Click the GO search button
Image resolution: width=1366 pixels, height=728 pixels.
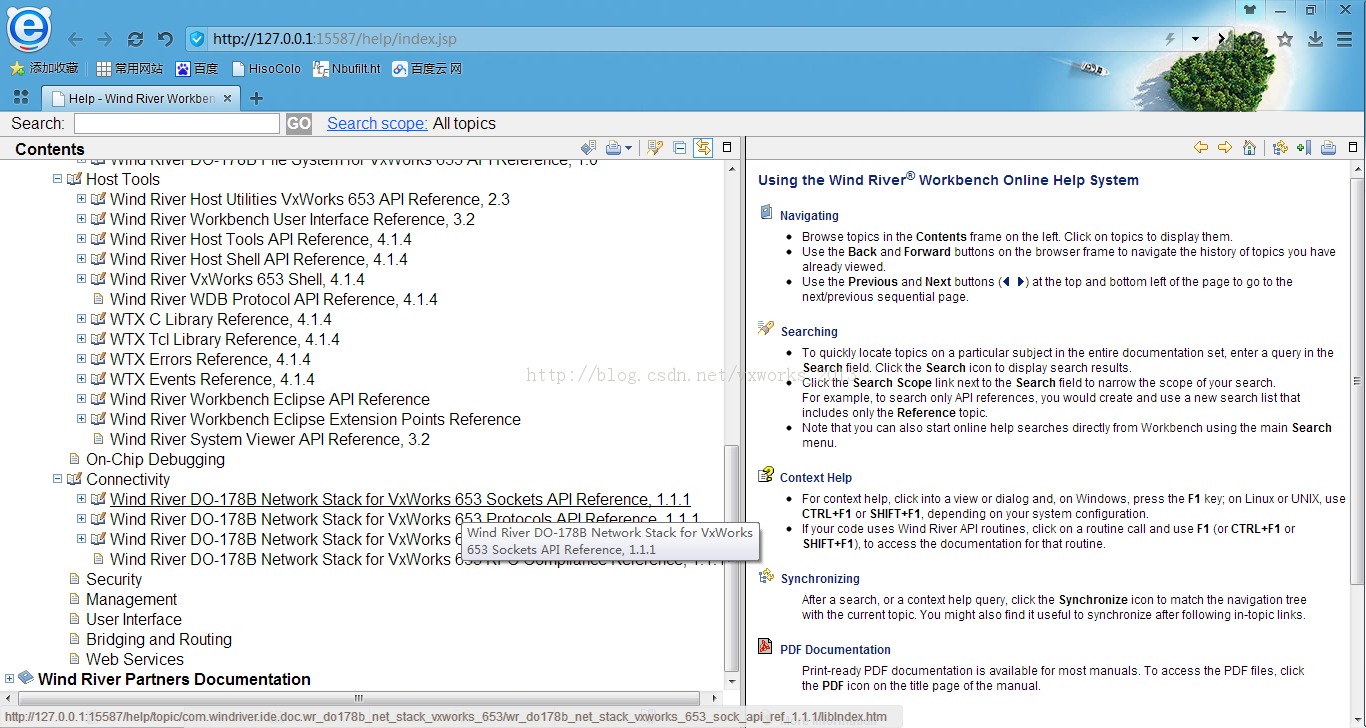pyautogui.click(x=299, y=124)
